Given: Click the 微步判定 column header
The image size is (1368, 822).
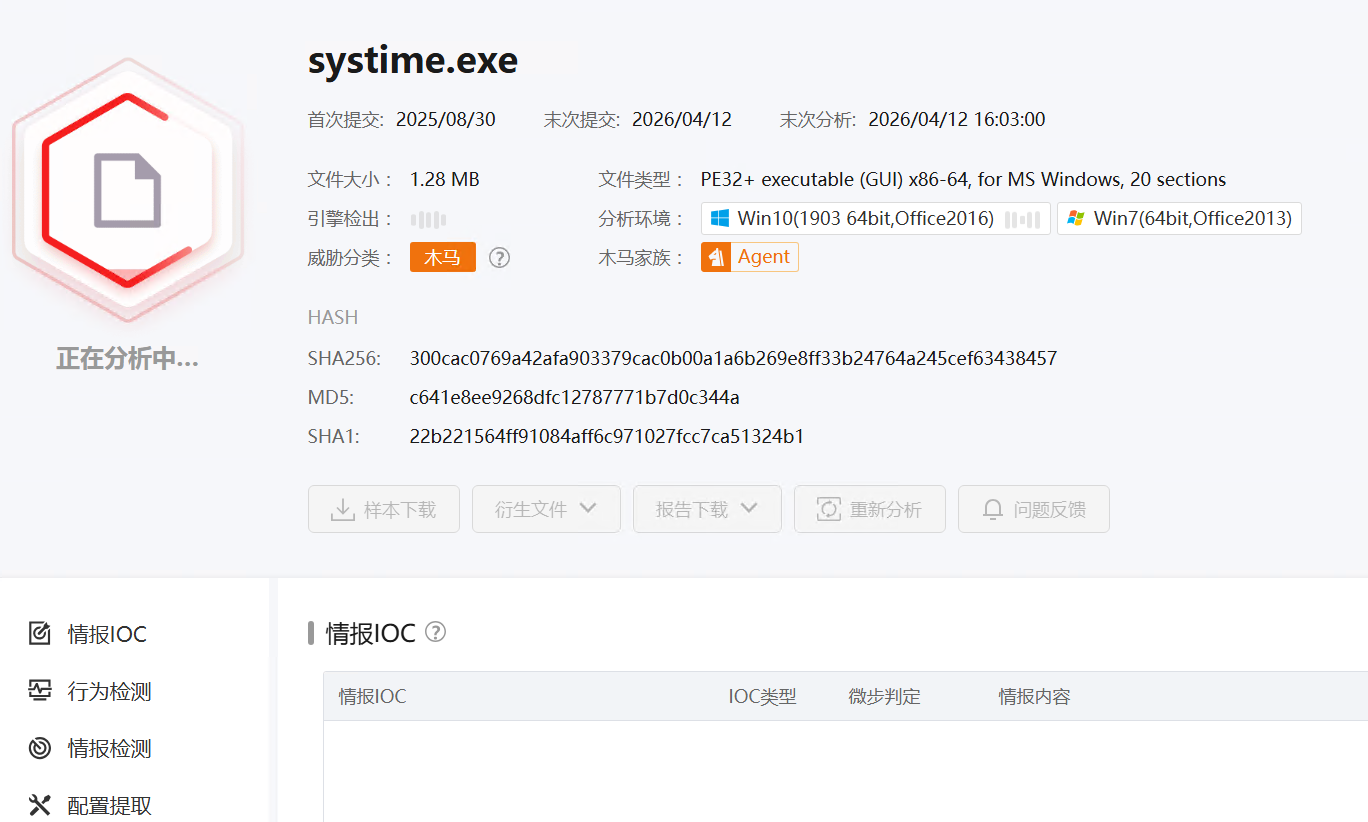Looking at the screenshot, I should (x=885, y=696).
